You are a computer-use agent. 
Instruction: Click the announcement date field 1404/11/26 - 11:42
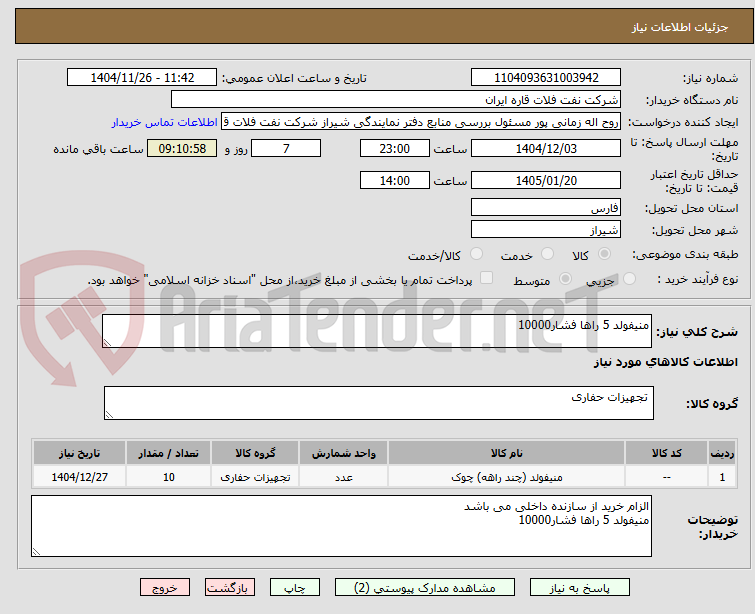click(142, 78)
